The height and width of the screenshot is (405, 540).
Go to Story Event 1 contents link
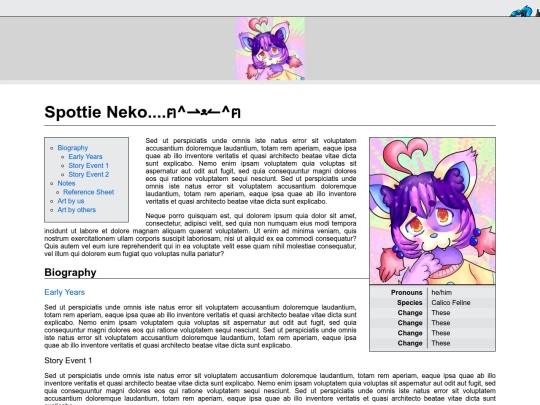tap(89, 166)
